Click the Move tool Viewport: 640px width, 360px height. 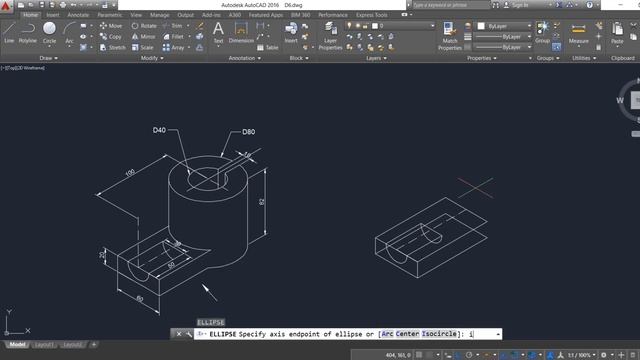point(111,26)
